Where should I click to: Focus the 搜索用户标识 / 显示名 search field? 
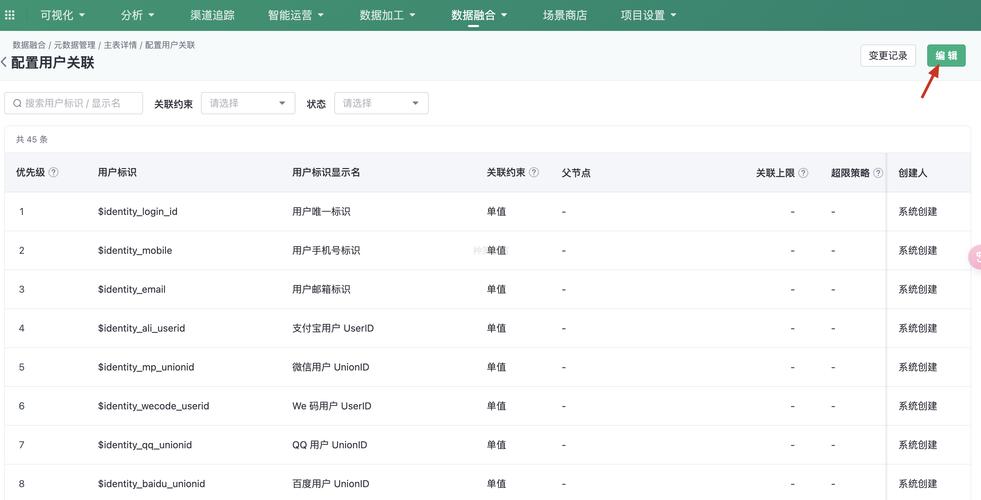tap(74, 103)
